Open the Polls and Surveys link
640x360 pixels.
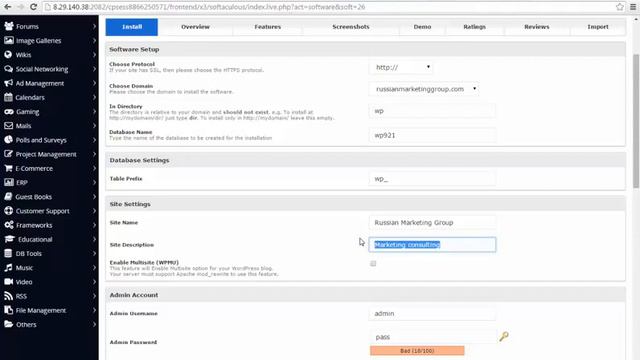coord(41,140)
